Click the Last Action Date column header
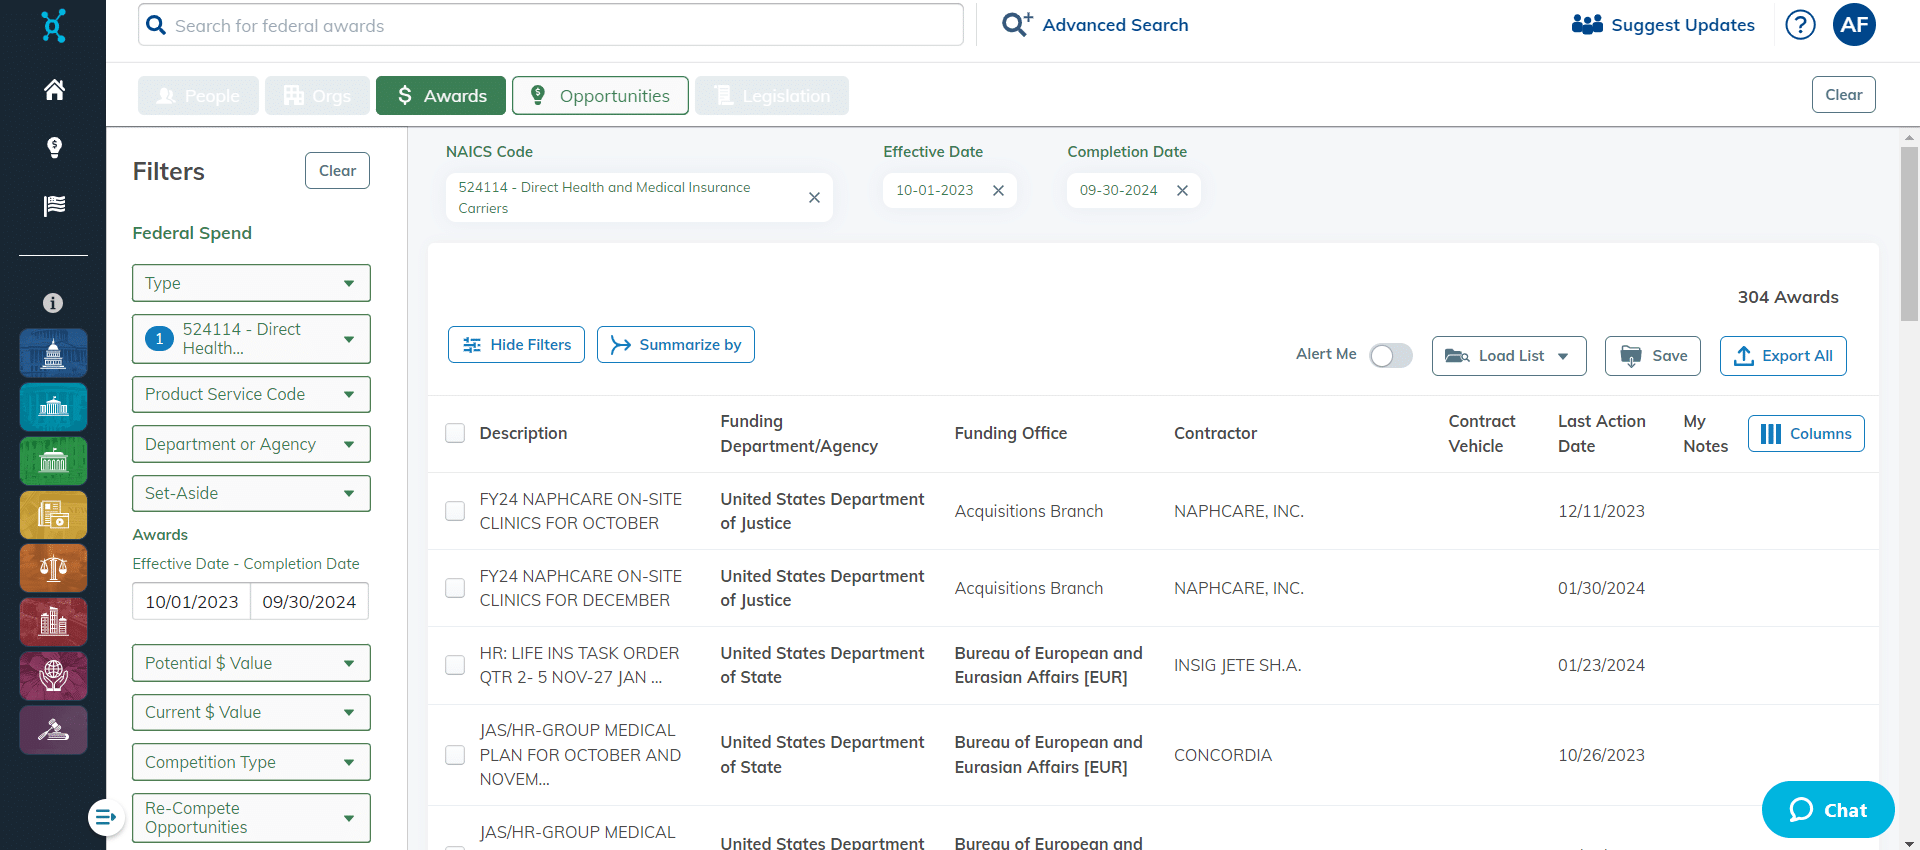Screen dimensions: 1920x850 point(1601,434)
